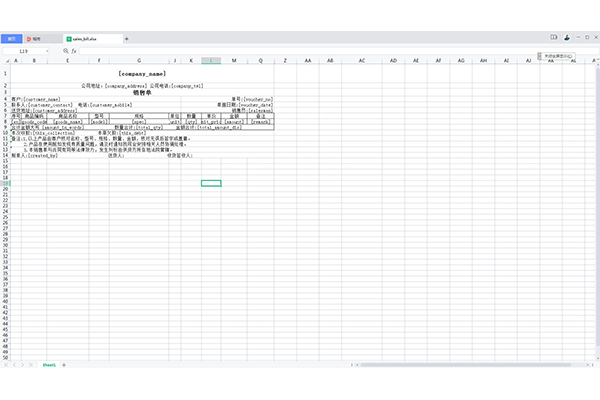Click the vertical scrollbar up arrow
This screenshot has width=600, height=400.
pos(598,66)
